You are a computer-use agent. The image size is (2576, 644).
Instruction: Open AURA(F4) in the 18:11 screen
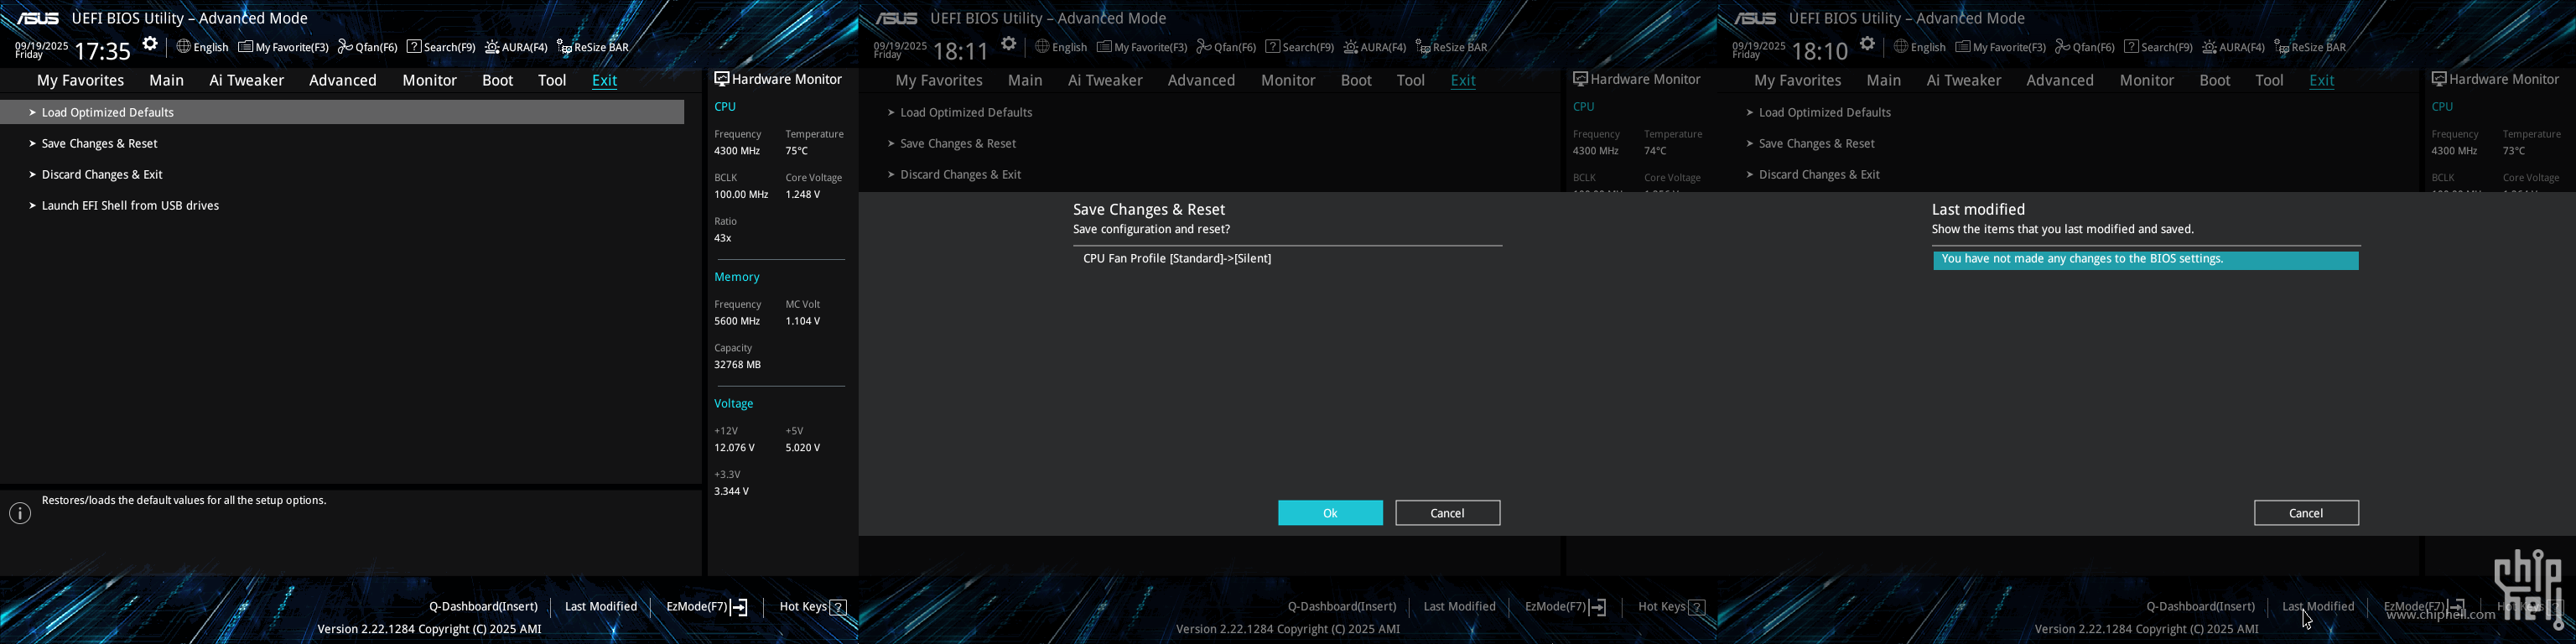[1376, 47]
